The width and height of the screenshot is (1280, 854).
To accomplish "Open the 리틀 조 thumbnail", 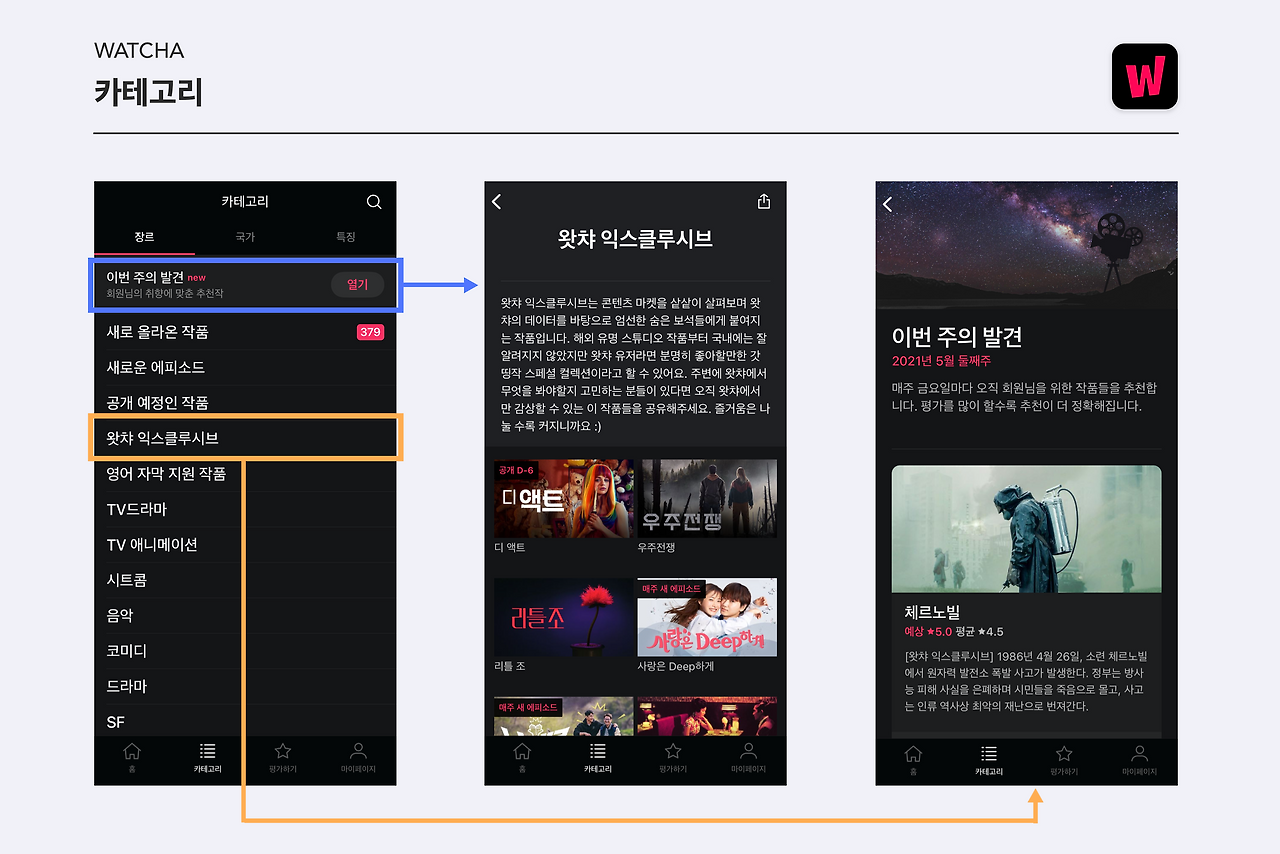I will (564, 617).
